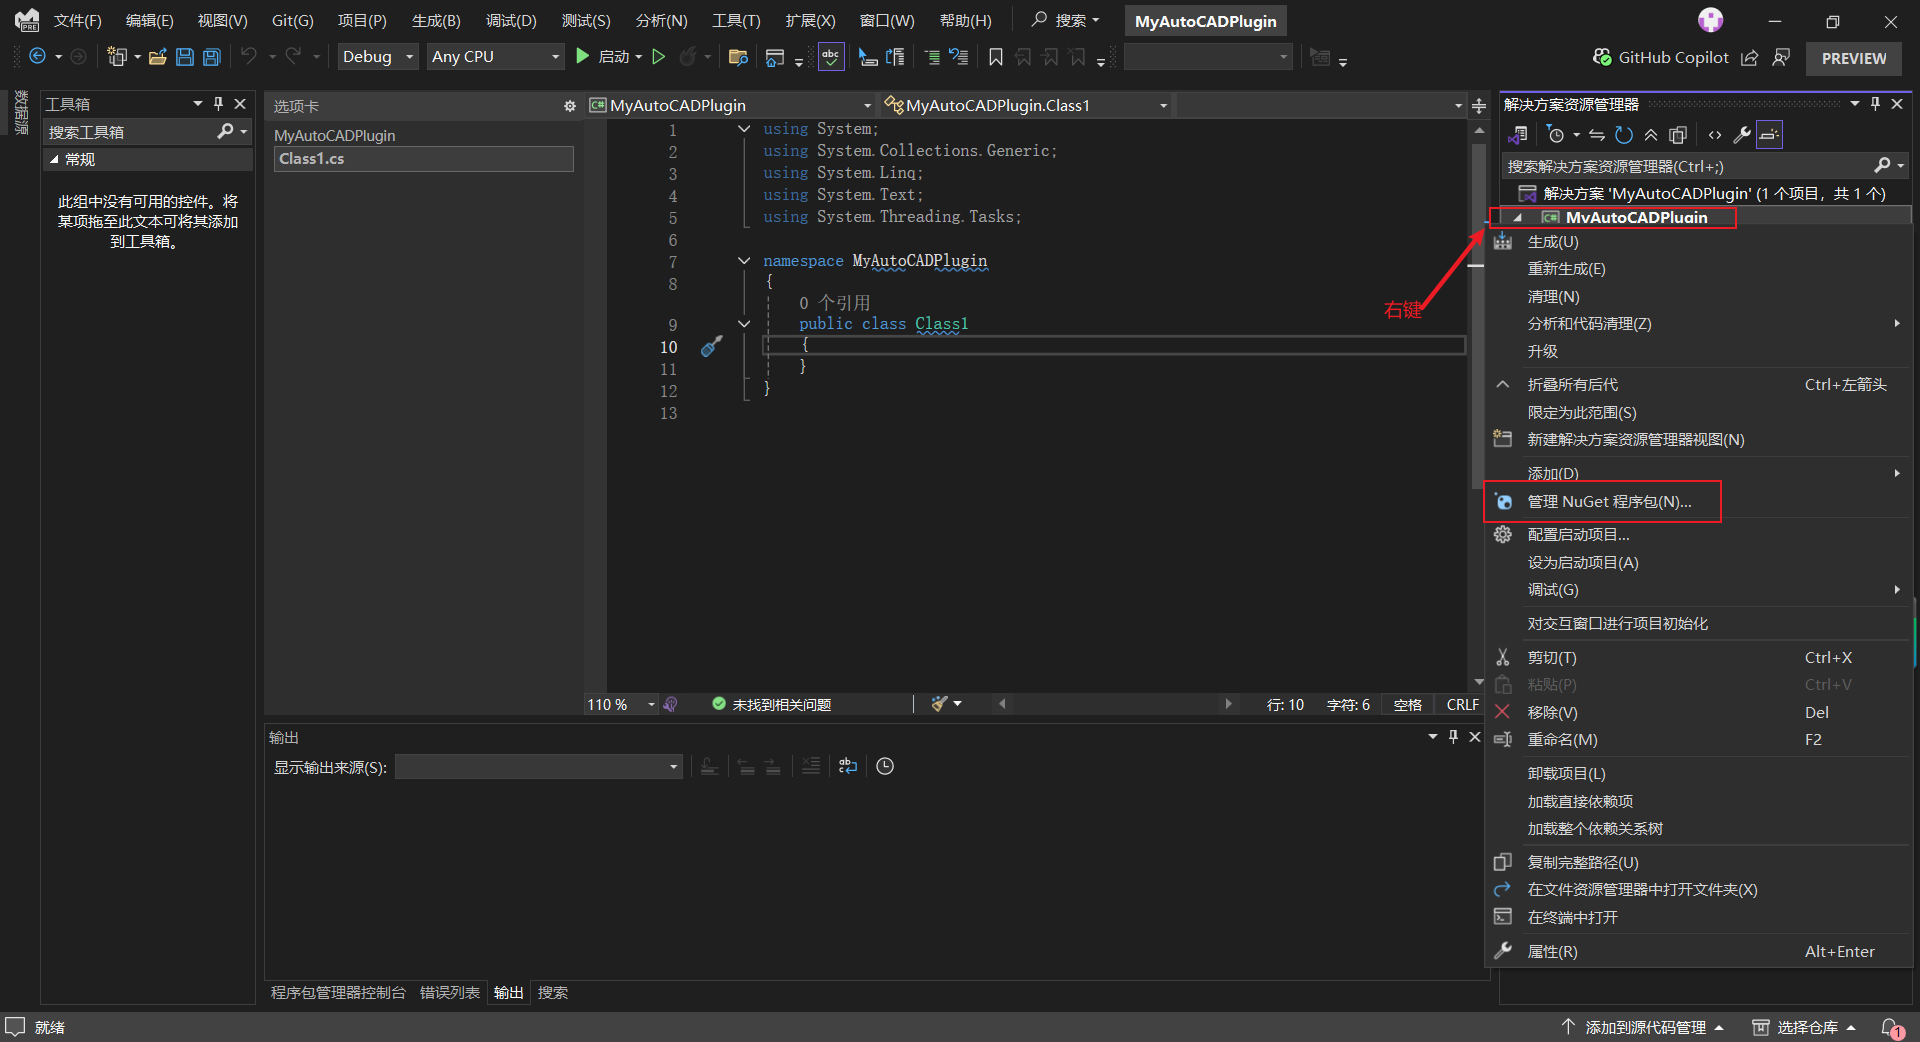
Task: Save current file with the single-disk icon
Action: point(185,57)
